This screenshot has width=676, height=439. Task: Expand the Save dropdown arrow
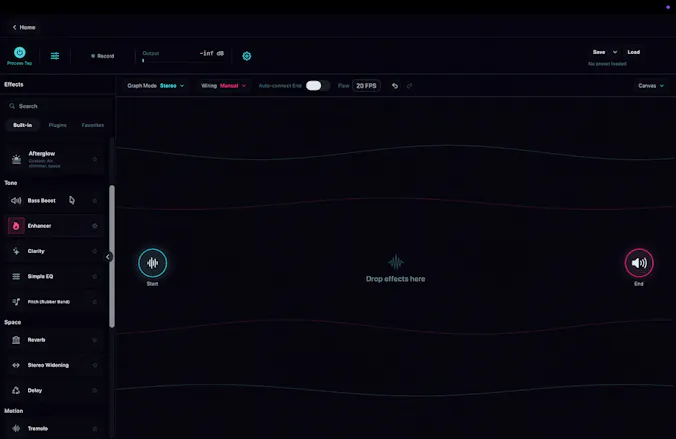click(x=615, y=52)
